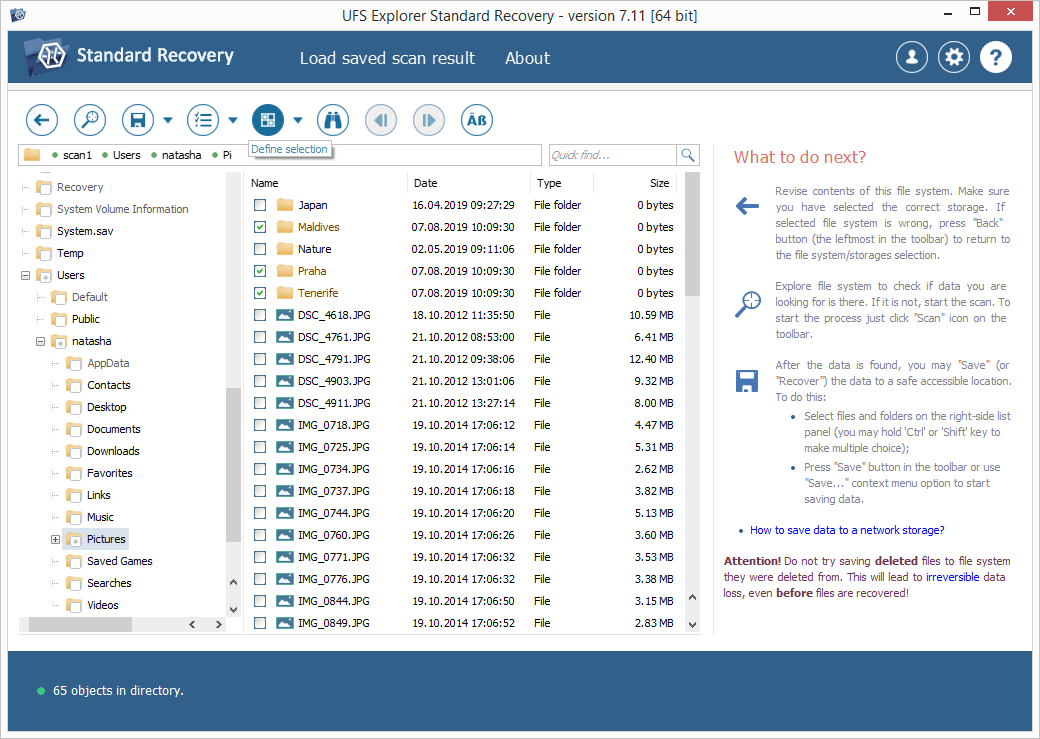This screenshot has width=1040, height=739.
Task: Open Find with the binoculars icon
Action: point(333,120)
